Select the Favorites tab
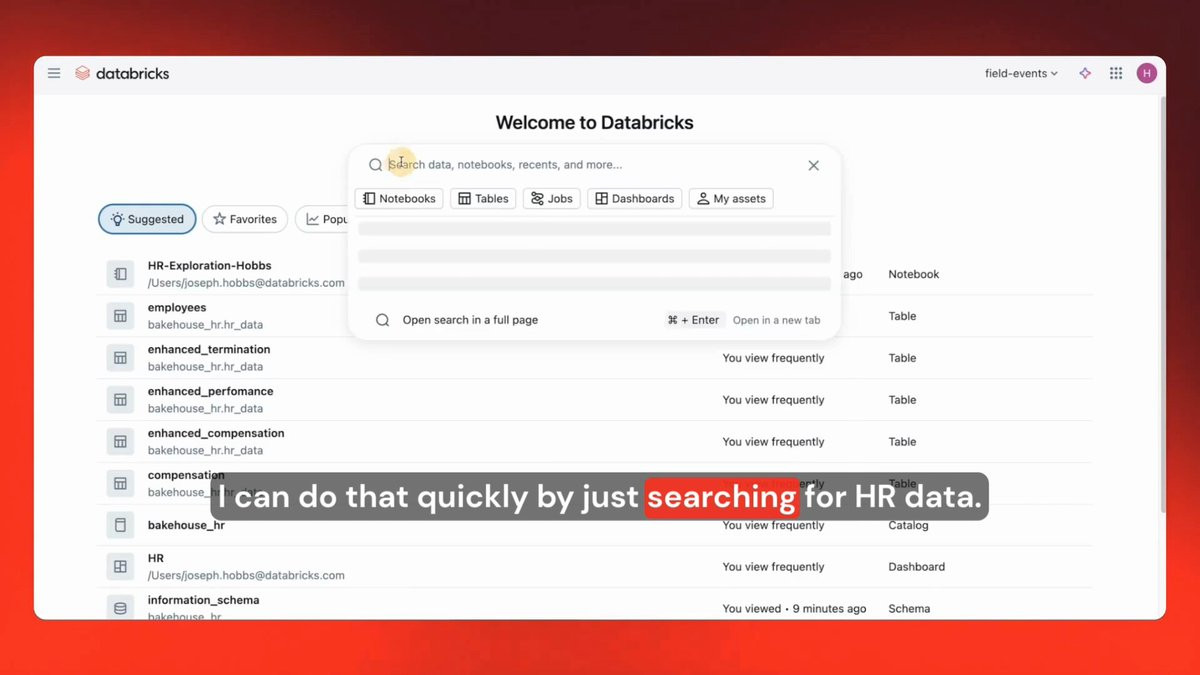This screenshot has width=1200, height=675. (x=245, y=219)
